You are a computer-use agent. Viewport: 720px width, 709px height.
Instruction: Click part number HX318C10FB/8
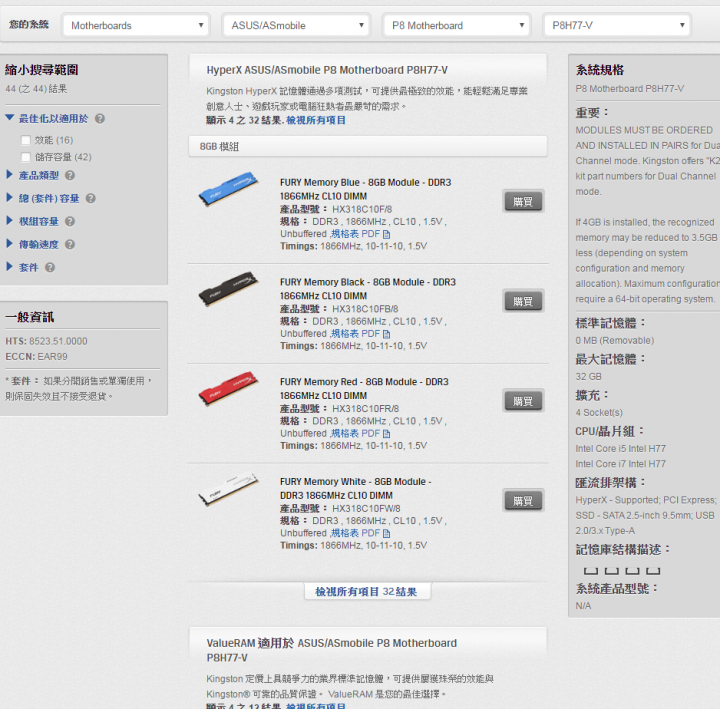365,309
